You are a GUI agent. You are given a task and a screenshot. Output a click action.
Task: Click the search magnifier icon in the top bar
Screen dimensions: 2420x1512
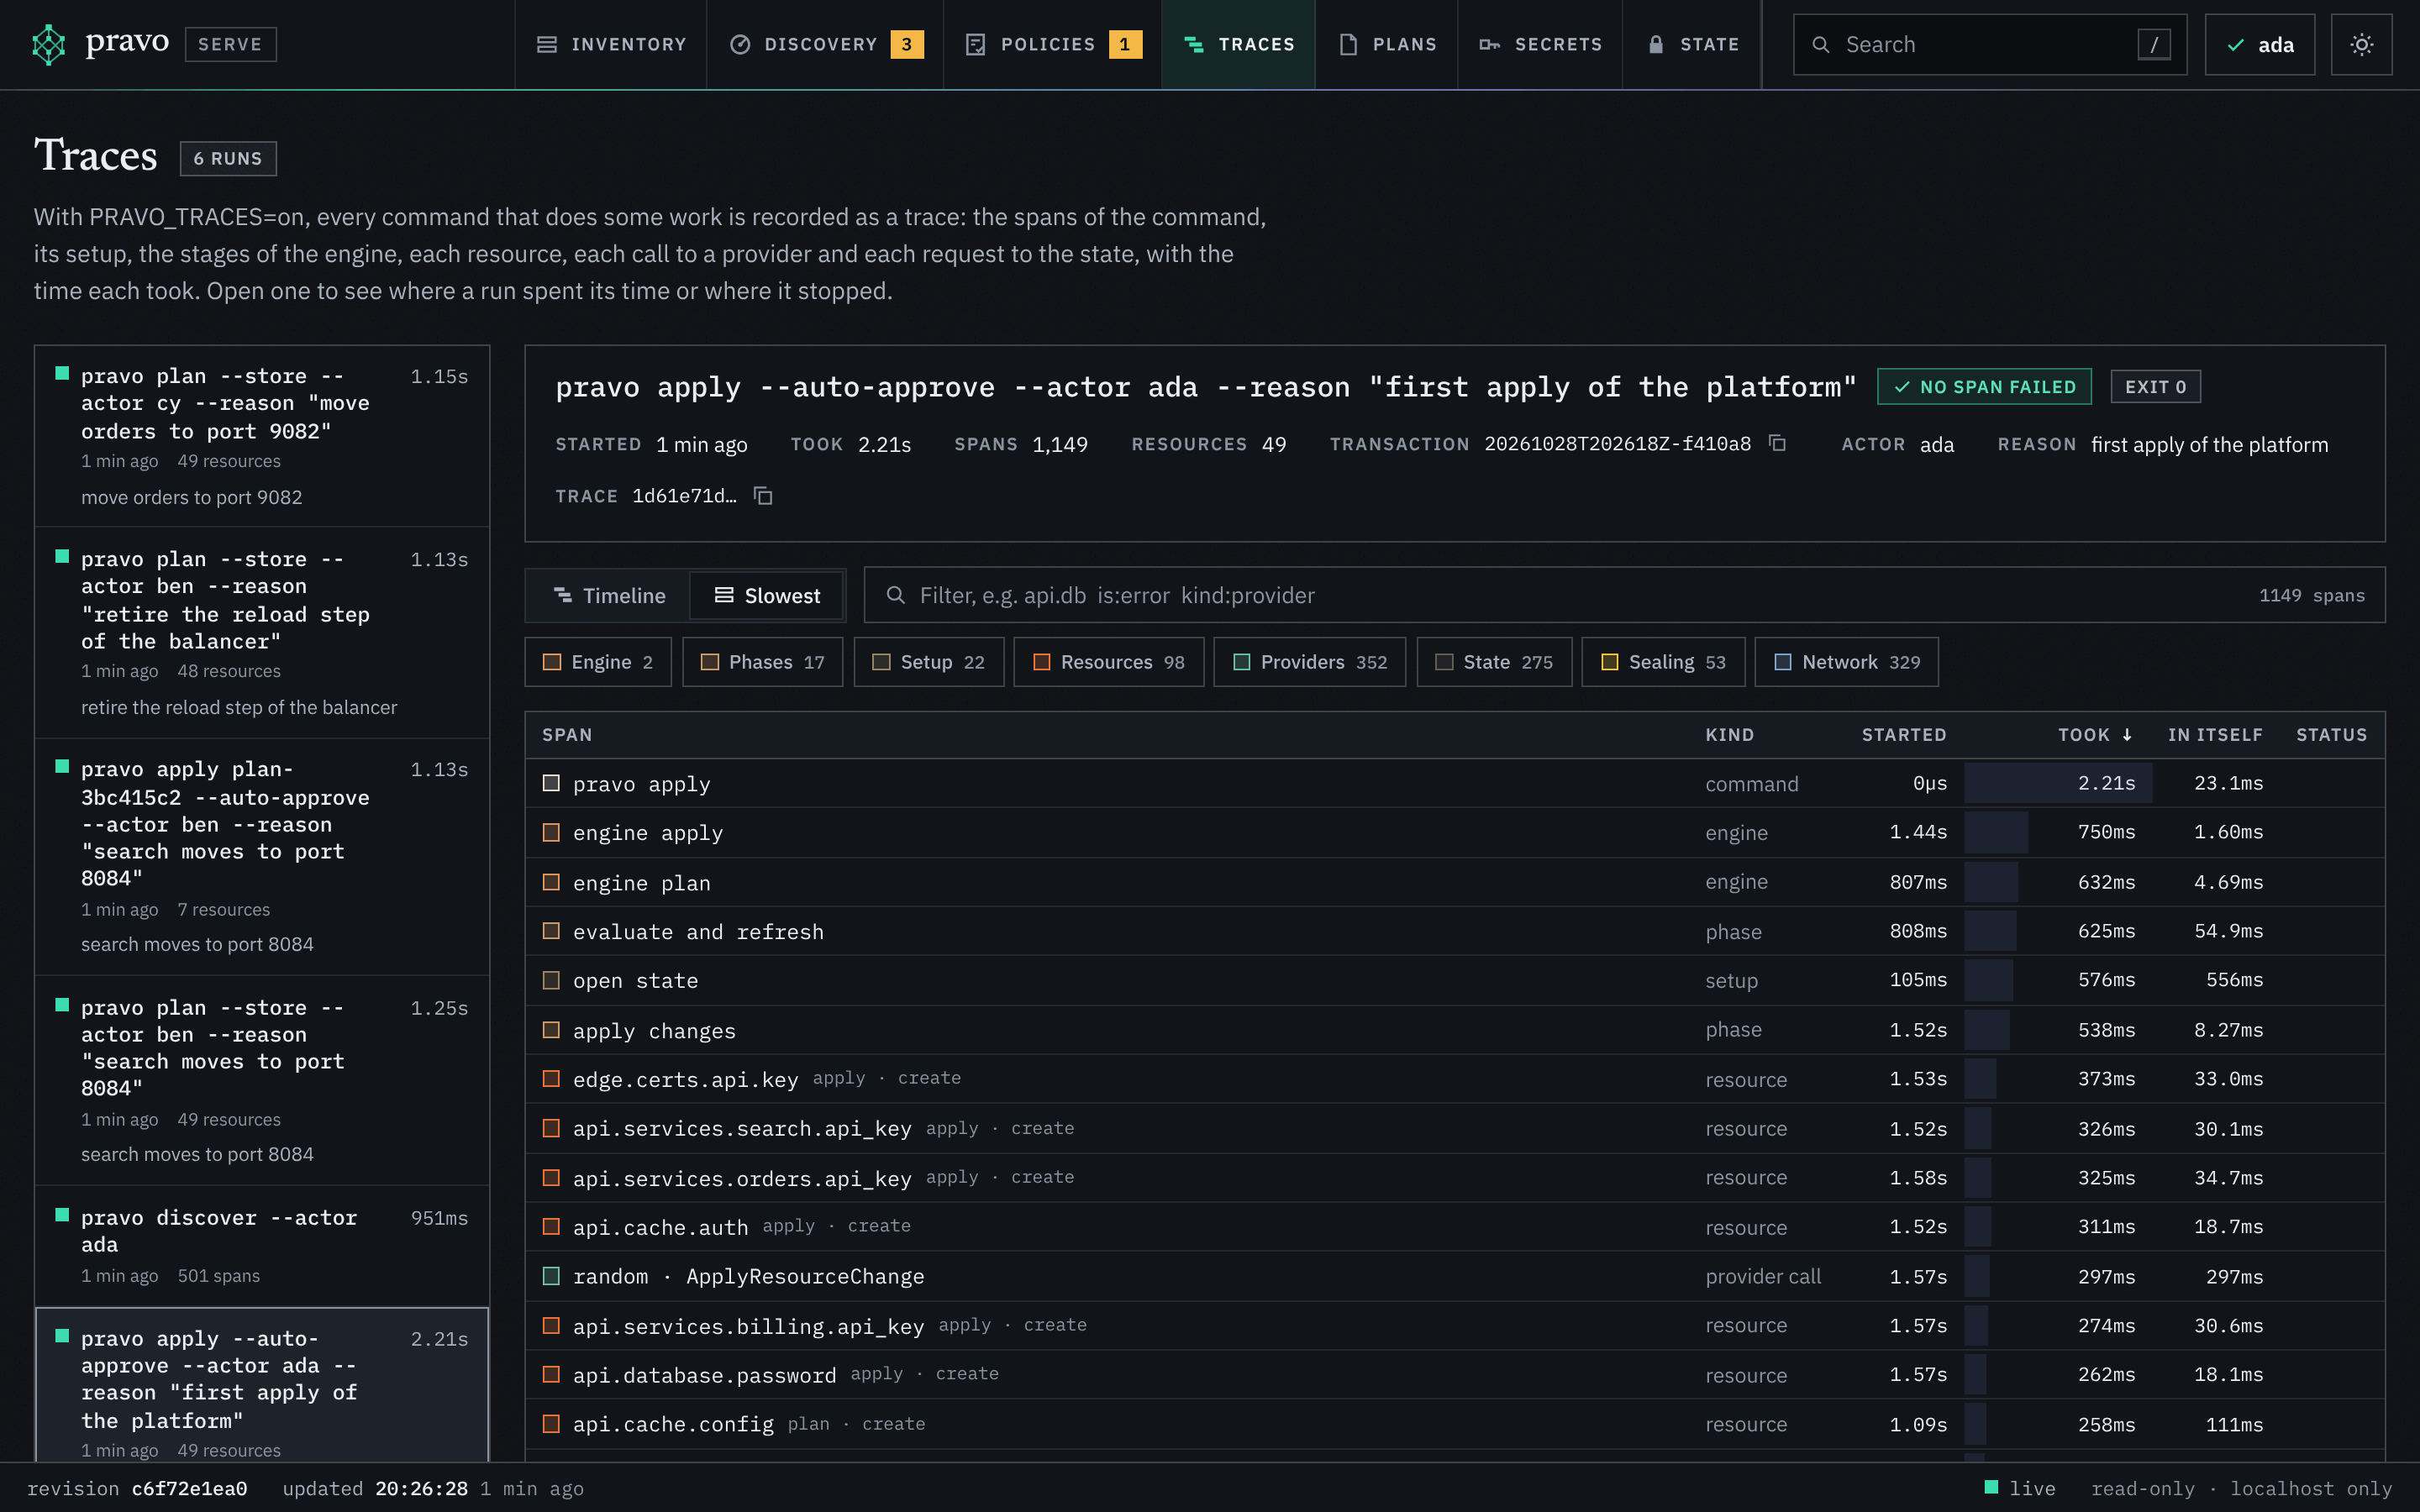coord(1821,45)
